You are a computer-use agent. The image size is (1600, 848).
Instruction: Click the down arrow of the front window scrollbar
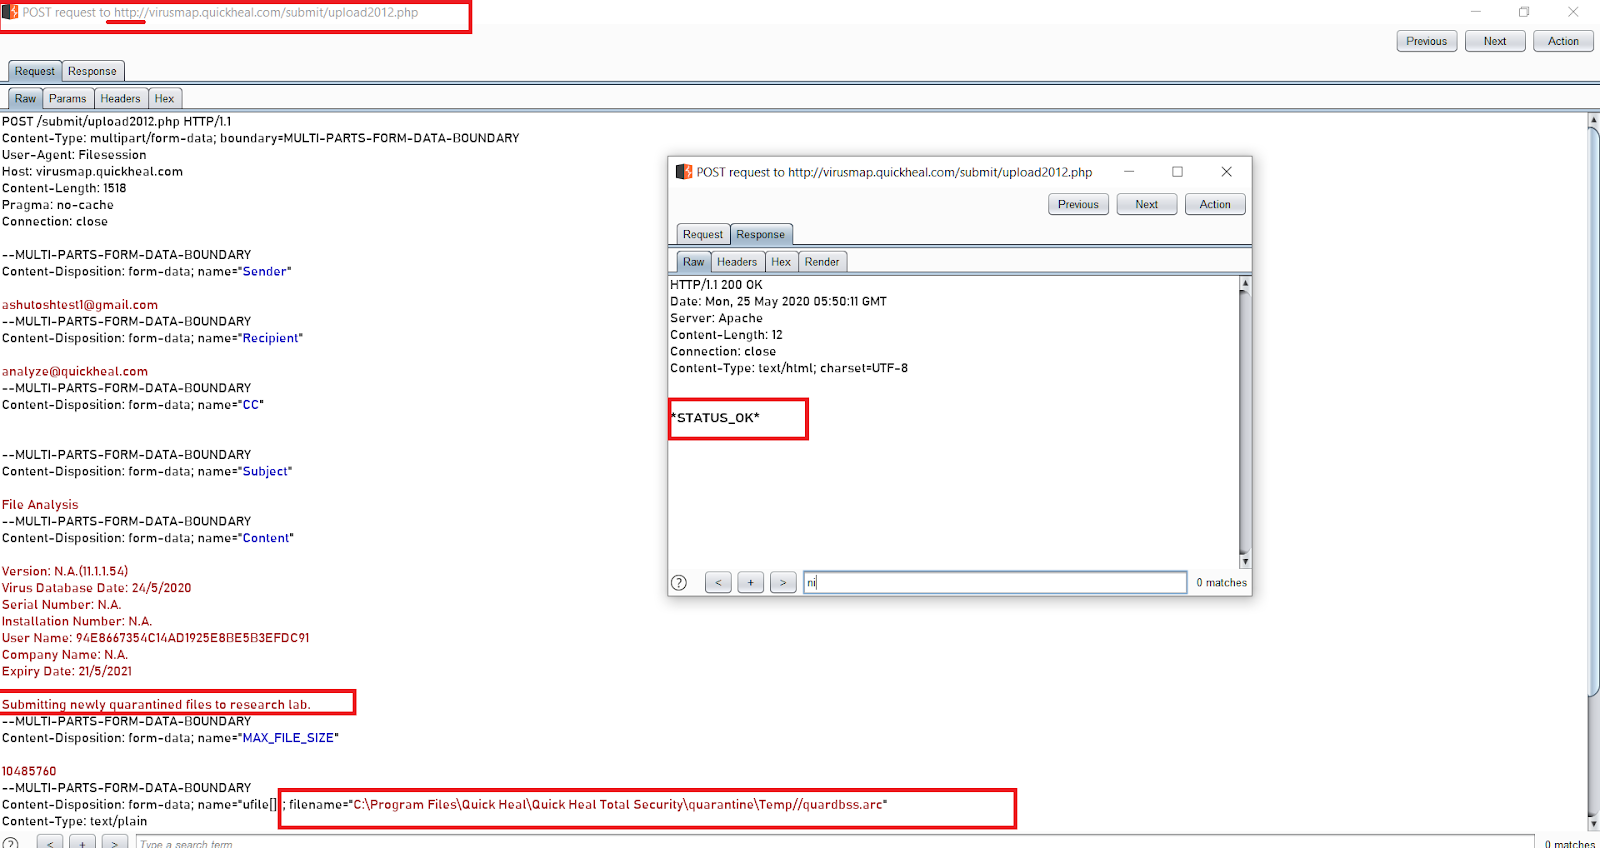(x=1245, y=562)
